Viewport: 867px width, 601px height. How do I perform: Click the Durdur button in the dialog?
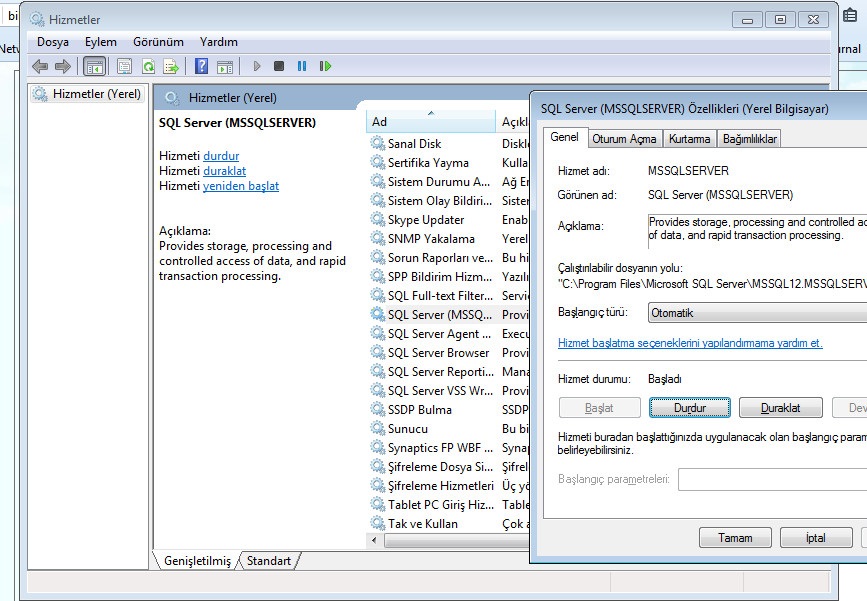click(x=690, y=407)
